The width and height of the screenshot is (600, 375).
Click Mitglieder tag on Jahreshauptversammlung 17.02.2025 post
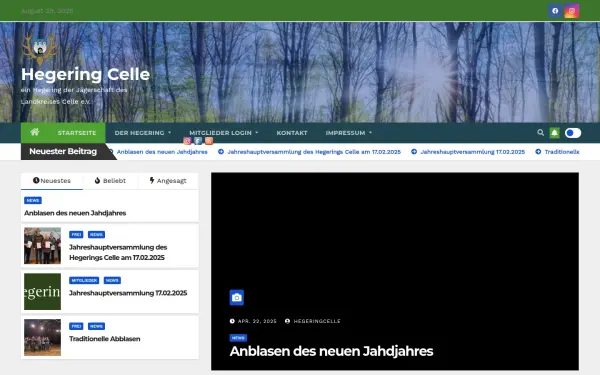pos(84,280)
